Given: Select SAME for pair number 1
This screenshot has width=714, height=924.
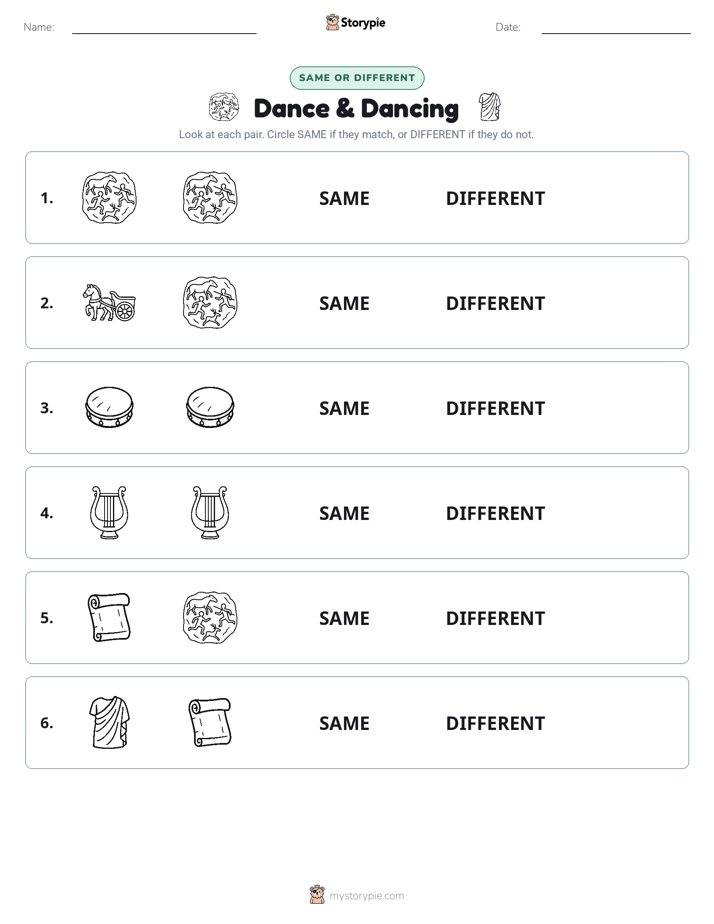Looking at the screenshot, I should (344, 199).
